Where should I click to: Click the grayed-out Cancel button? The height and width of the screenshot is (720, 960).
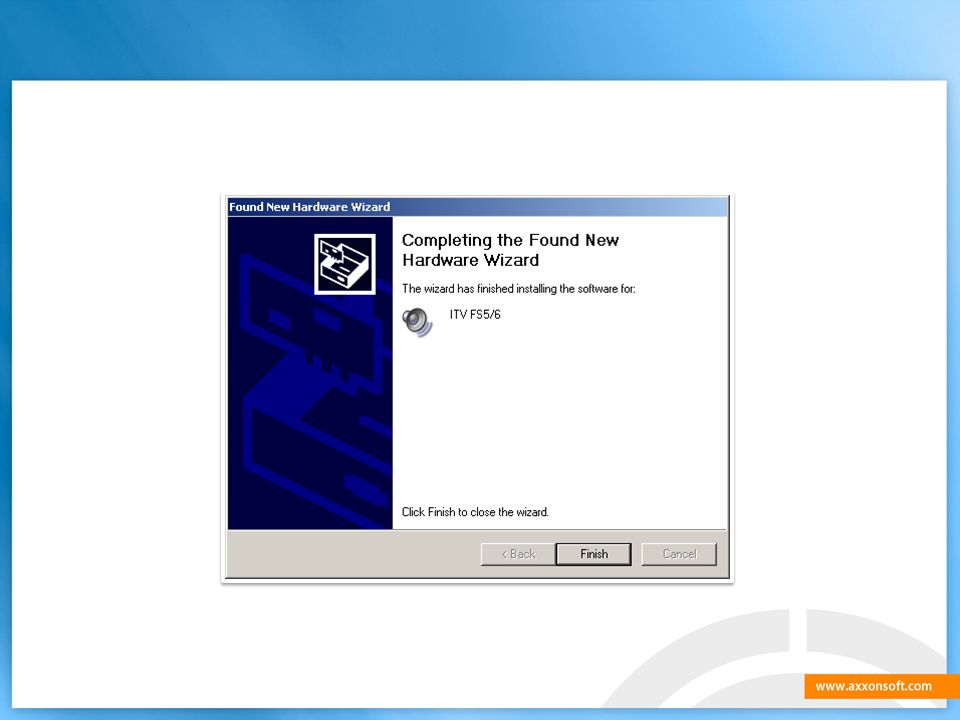(679, 554)
